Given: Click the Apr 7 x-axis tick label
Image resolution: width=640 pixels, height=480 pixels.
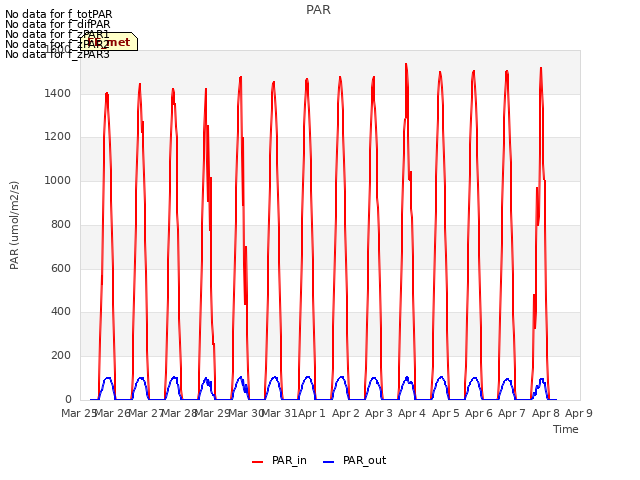Looking at the screenshot, I should (x=512, y=413).
